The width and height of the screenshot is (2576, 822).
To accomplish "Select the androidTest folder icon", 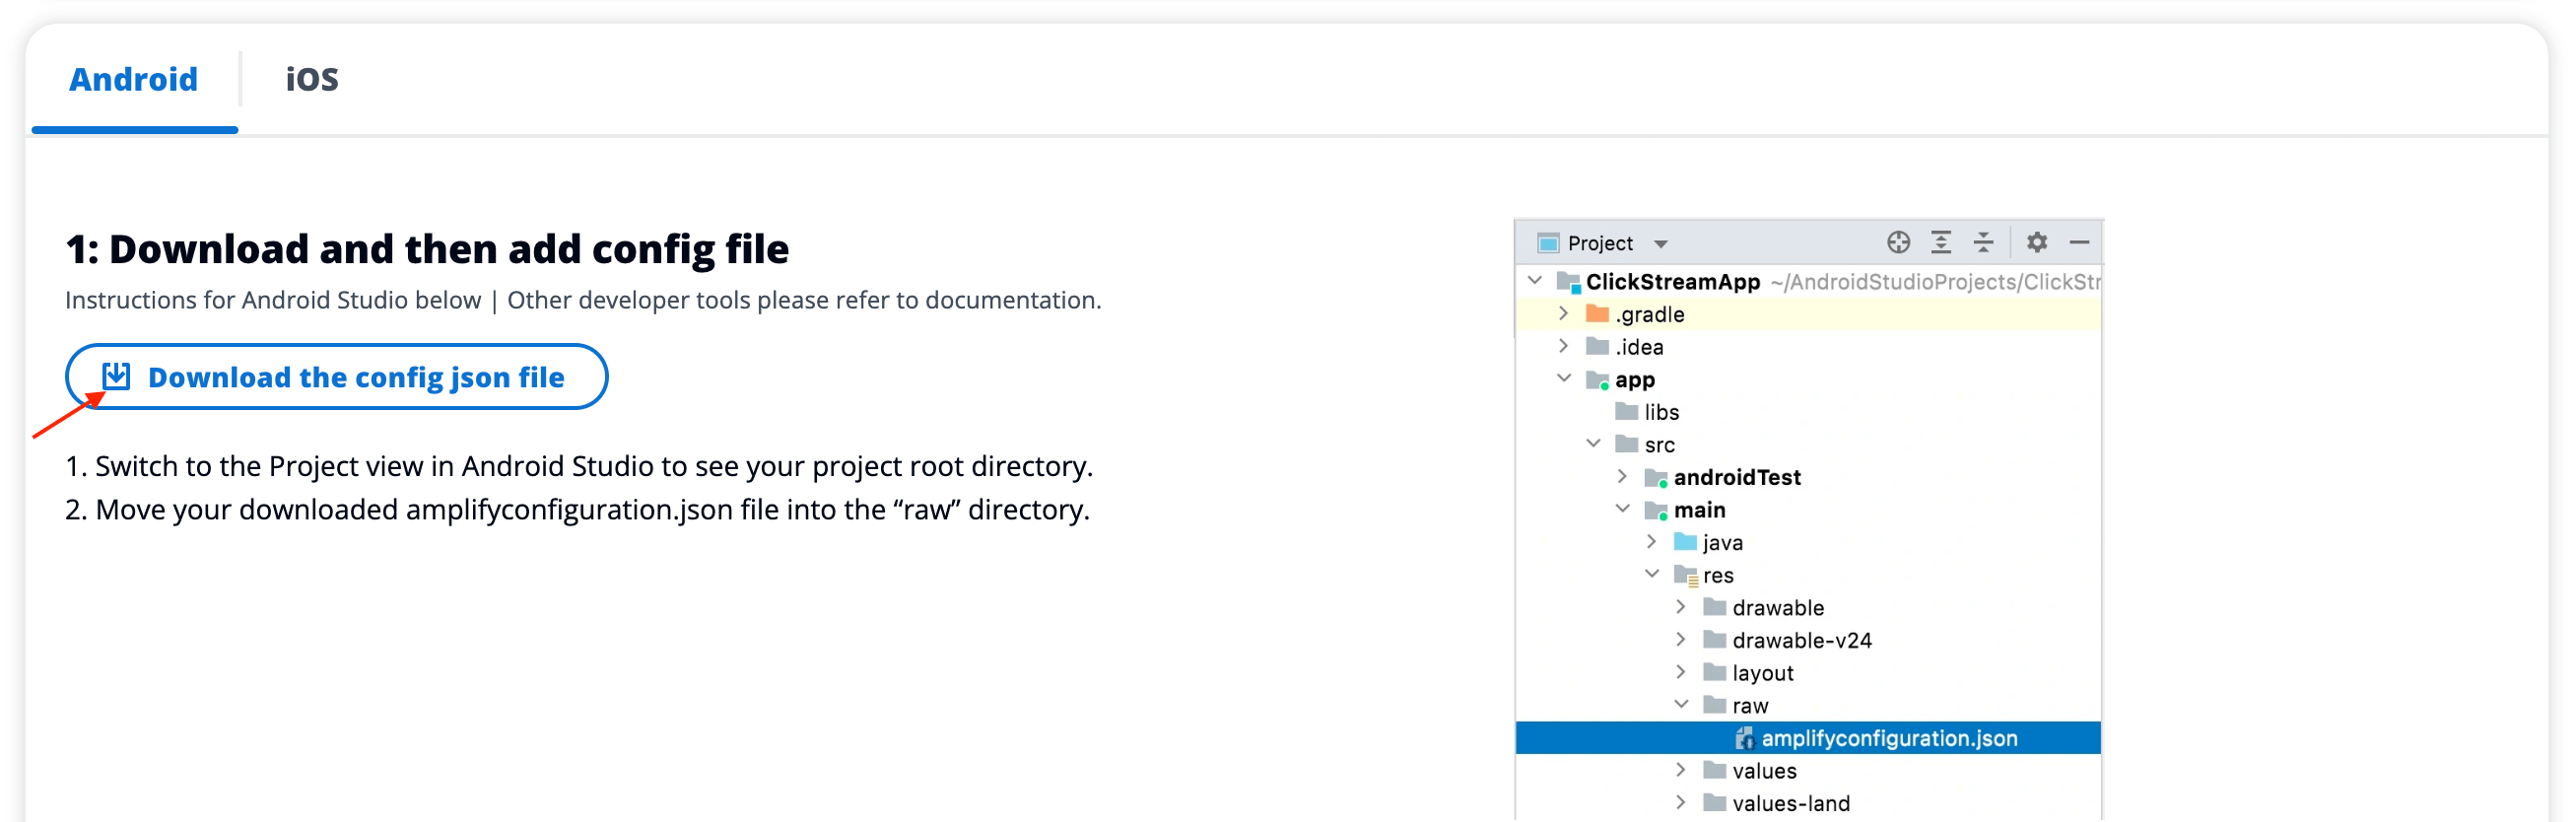I will (1656, 477).
